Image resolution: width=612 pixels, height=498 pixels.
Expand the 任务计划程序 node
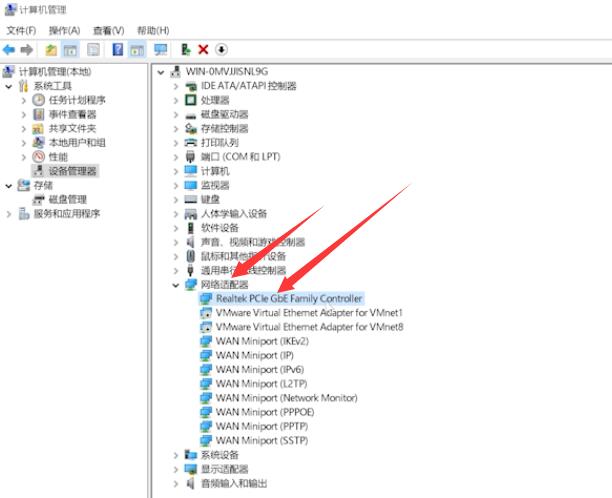[23, 101]
